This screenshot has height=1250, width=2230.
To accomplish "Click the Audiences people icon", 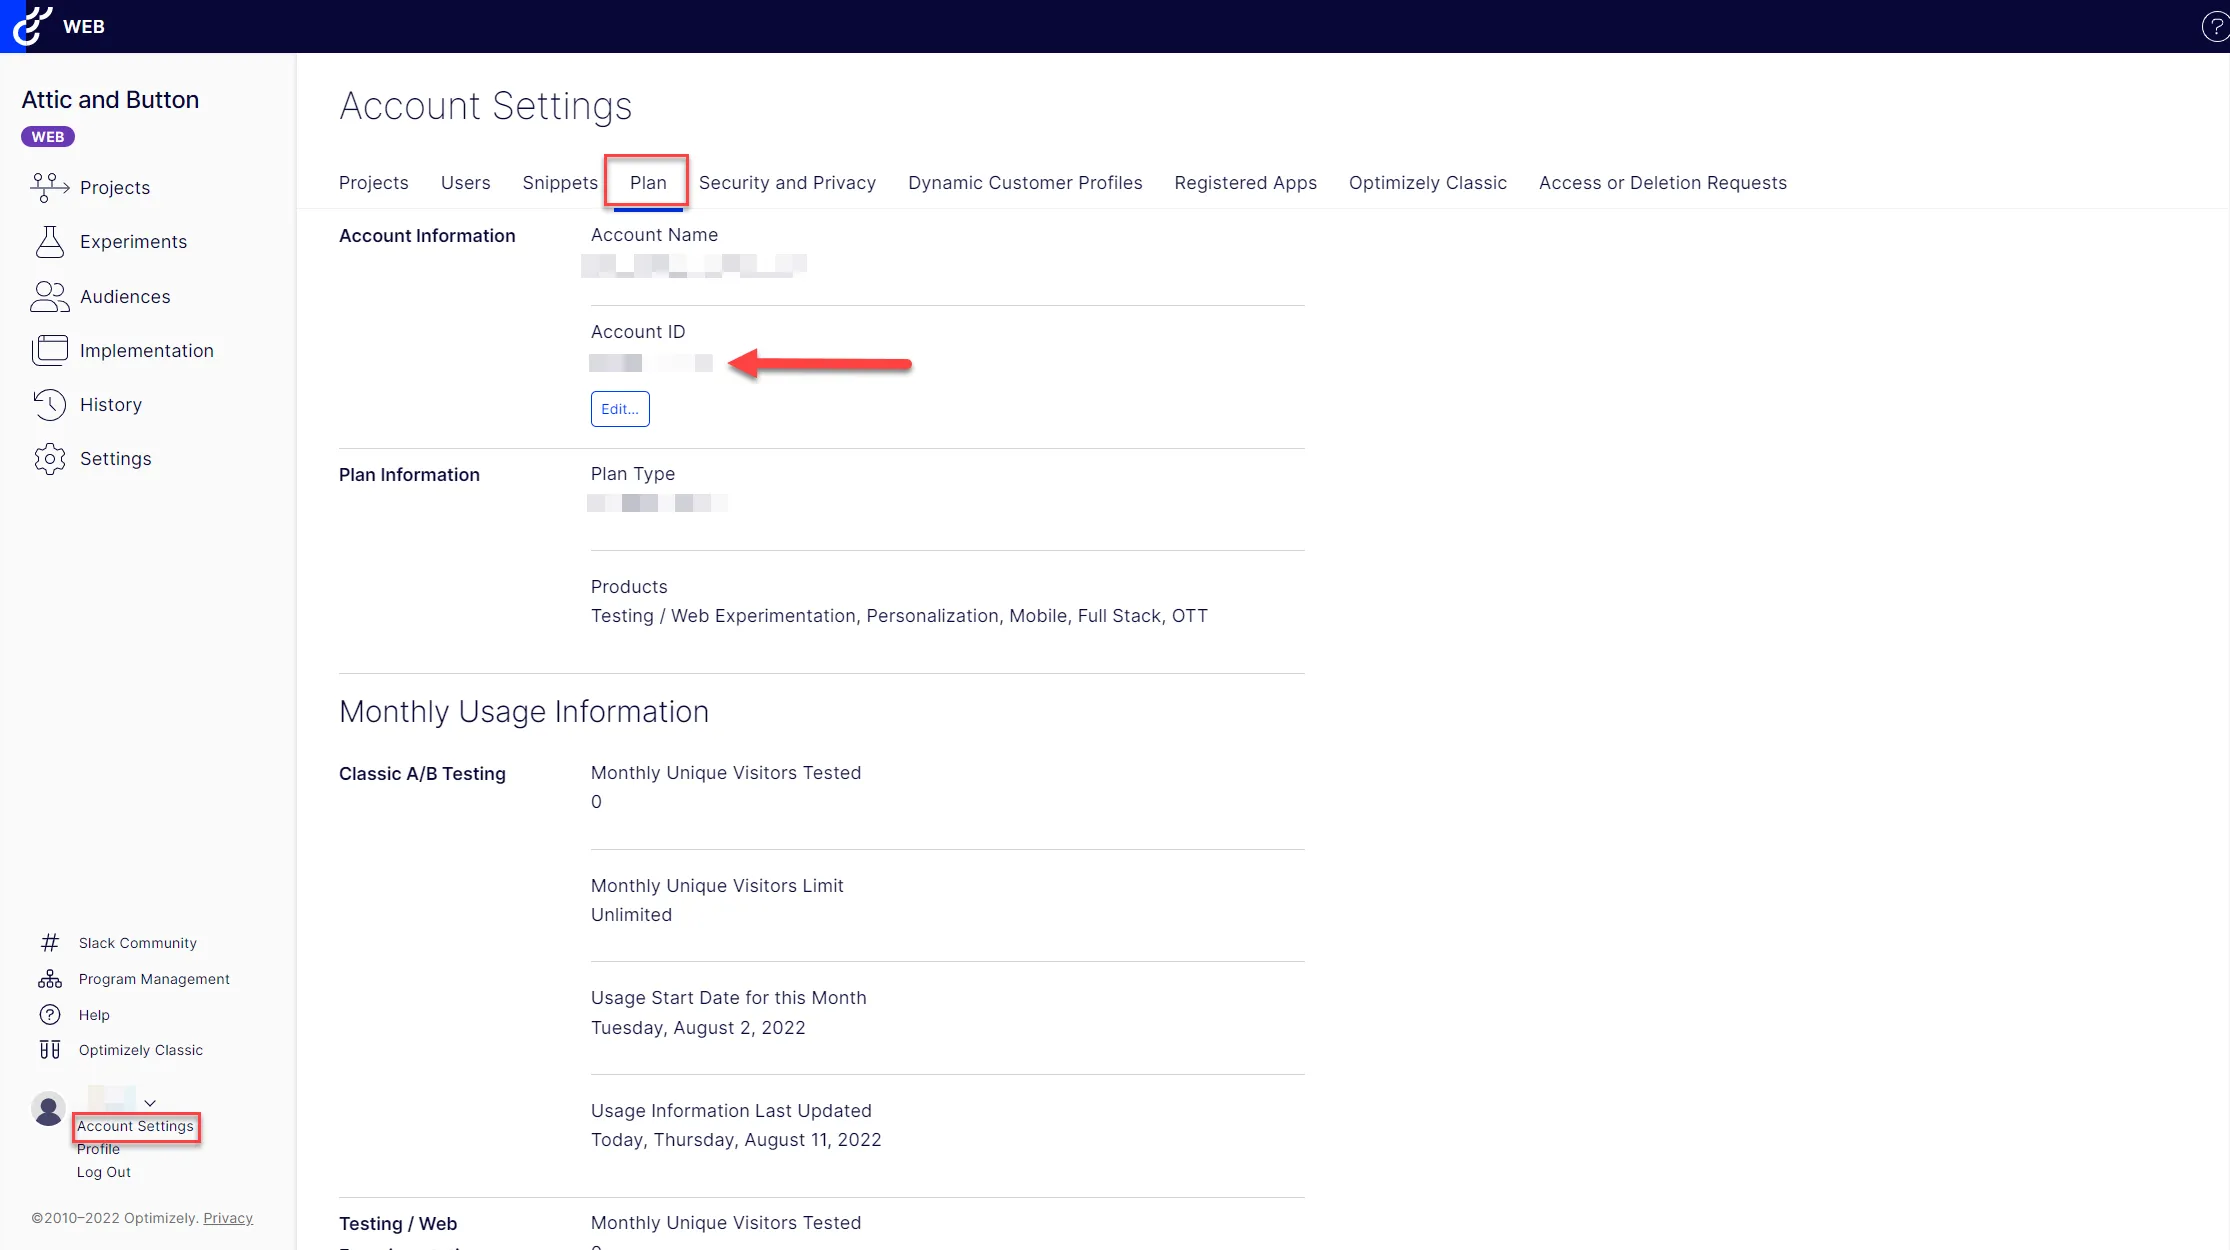I will [x=50, y=296].
